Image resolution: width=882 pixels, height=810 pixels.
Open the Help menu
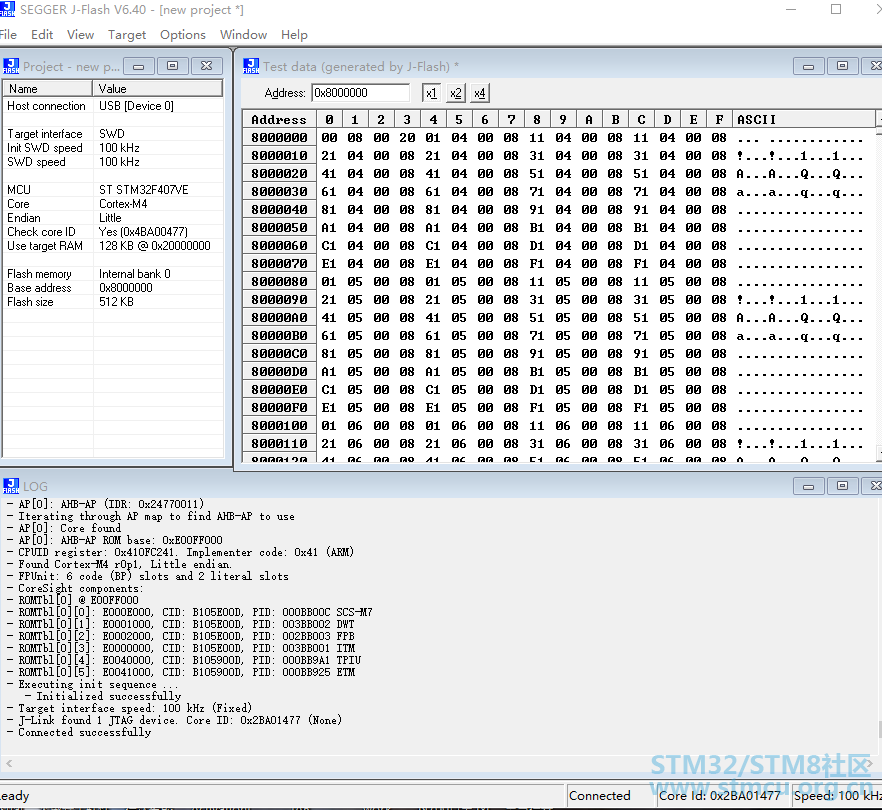(x=294, y=35)
